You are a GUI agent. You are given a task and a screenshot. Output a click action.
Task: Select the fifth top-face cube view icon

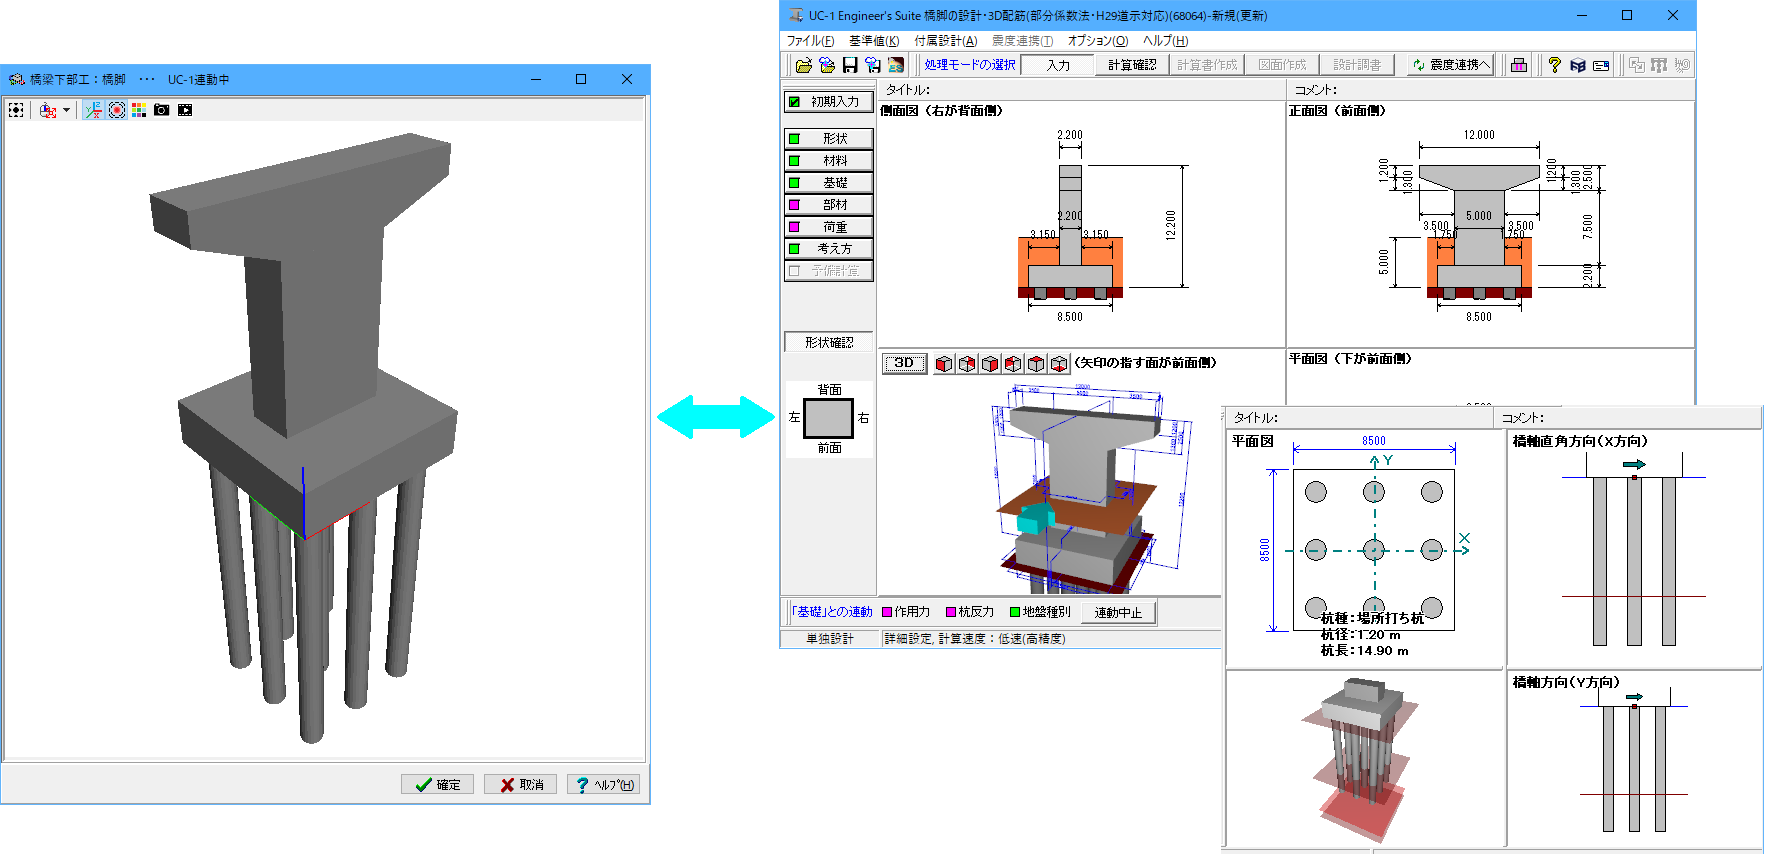tap(1036, 363)
